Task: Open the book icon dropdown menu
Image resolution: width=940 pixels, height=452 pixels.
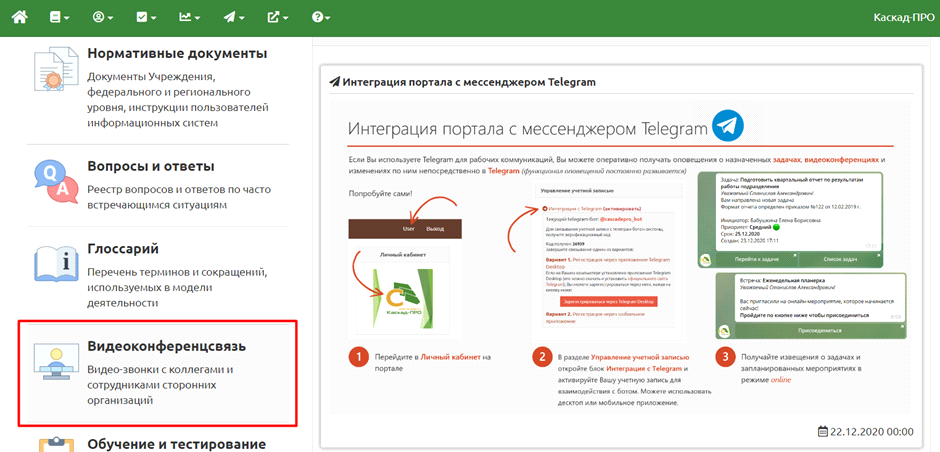Action: 59,17
